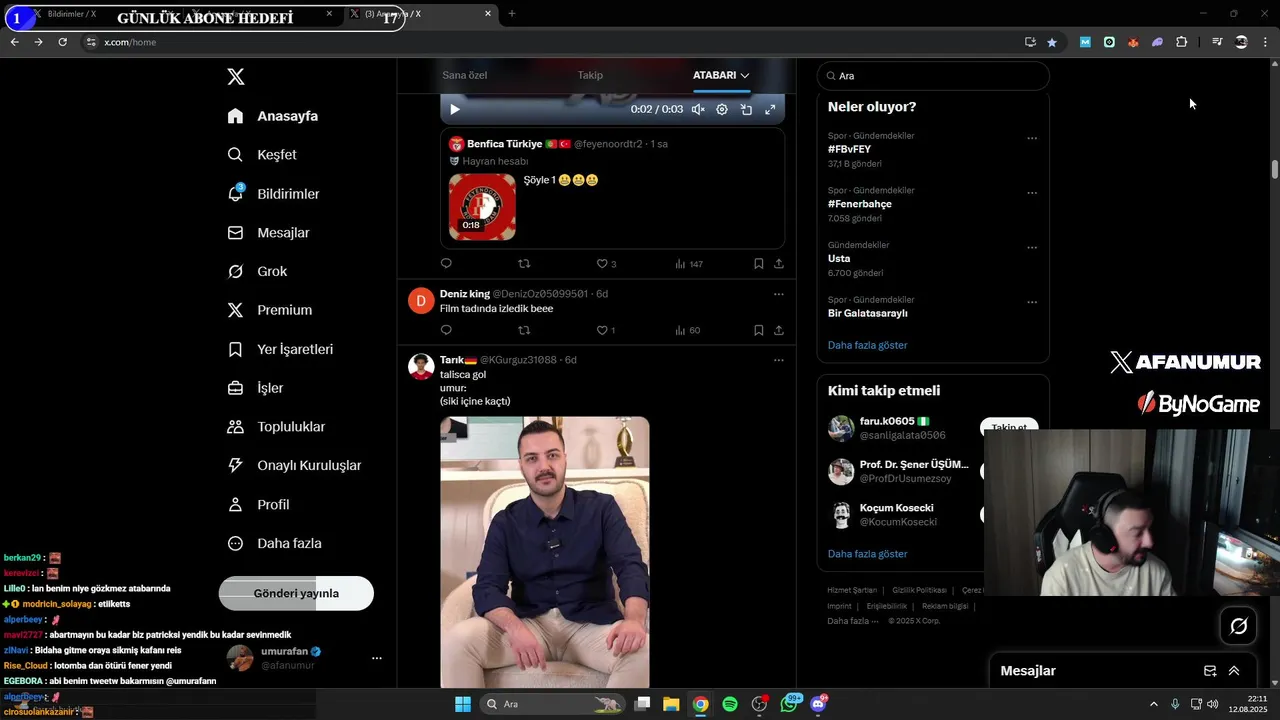Open Grok from sidebar

pos(257,272)
